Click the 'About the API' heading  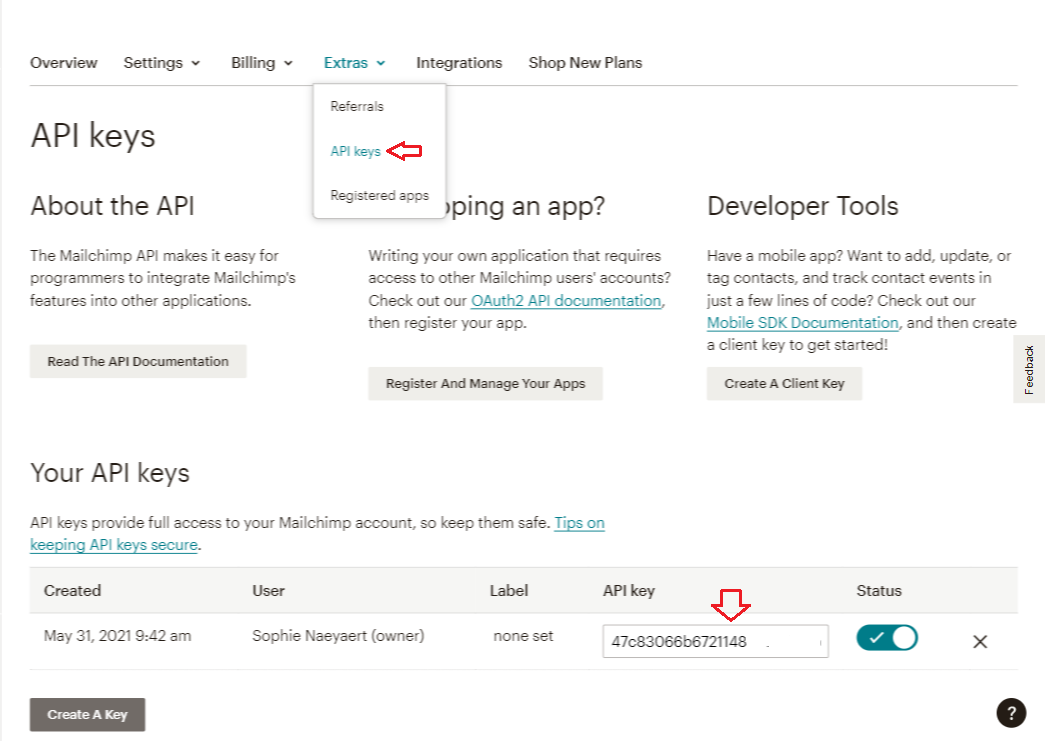click(x=112, y=206)
